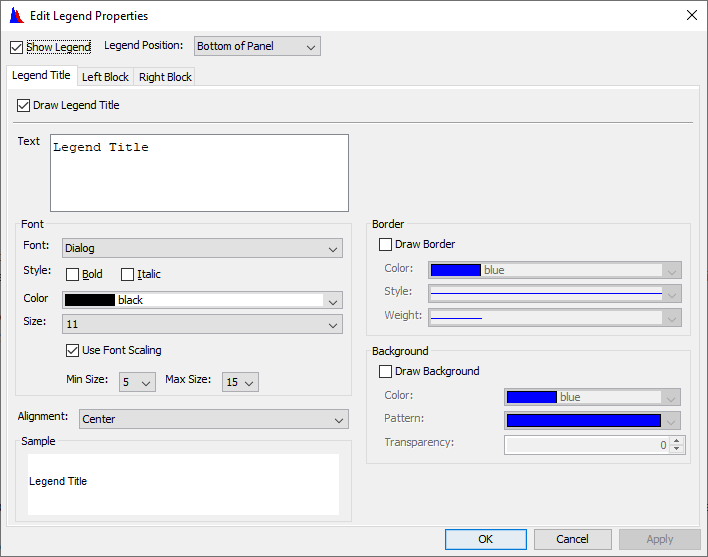
Task: Expand the Font dropdown showing Dialog
Action: [202, 248]
